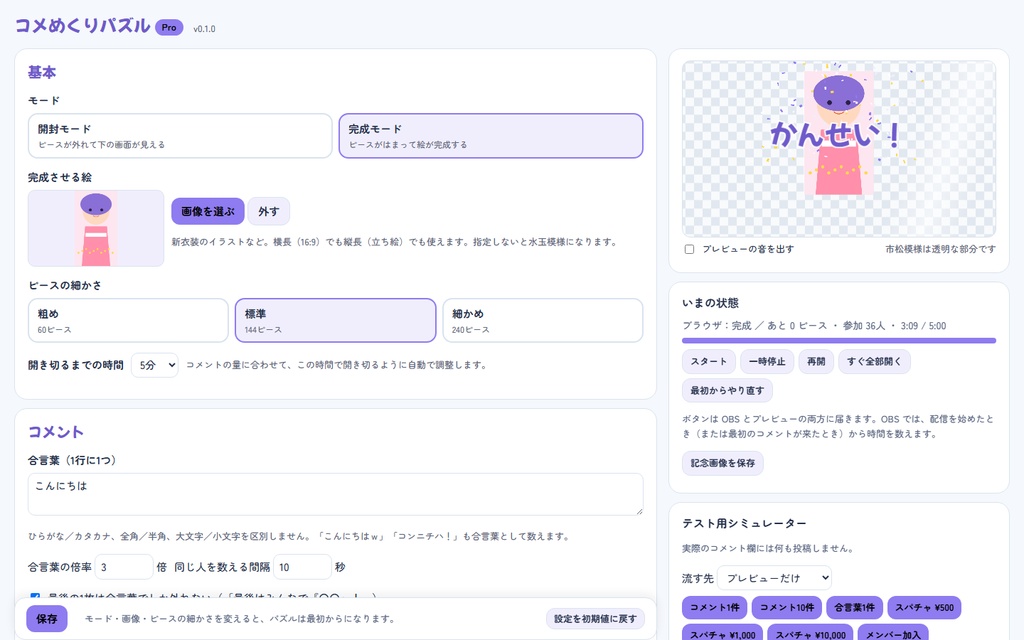Viewport: 1024px width, 640px height.
Task: Toggle プレビューの音を出す checkbox
Action: (689, 249)
